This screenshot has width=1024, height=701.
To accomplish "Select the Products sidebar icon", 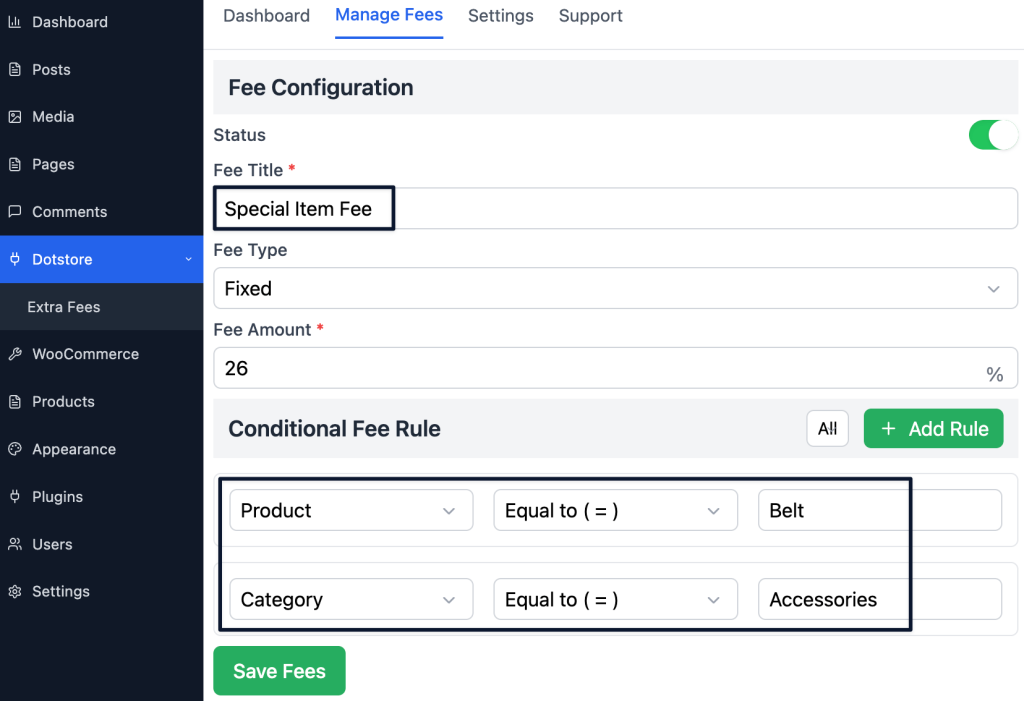I will pyautogui.click(x=18, y=401).
